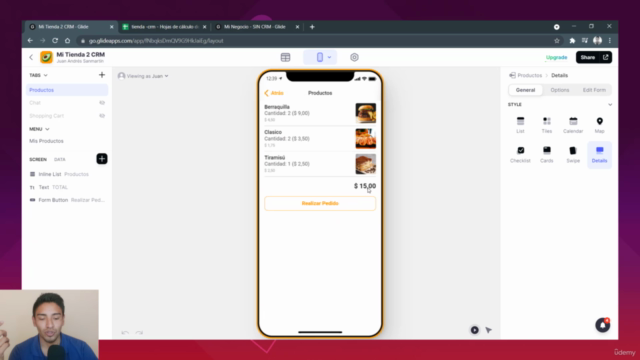Image resolution: width=640 pixels, height=360 pixels.
Task: Add a component with black plus button
Action: (102, 159)
